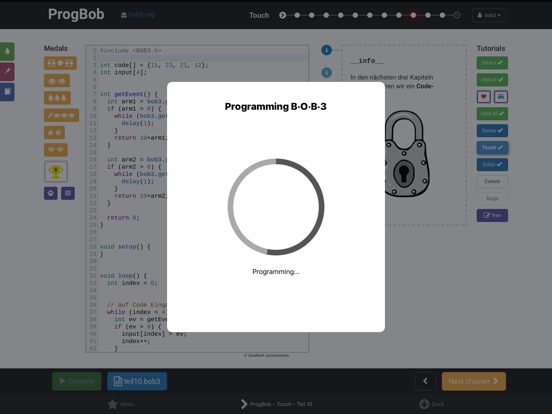Open the red pushpin sidebar tab
The width and height of the screenshot is (552, 414).
tap(7, 71)
